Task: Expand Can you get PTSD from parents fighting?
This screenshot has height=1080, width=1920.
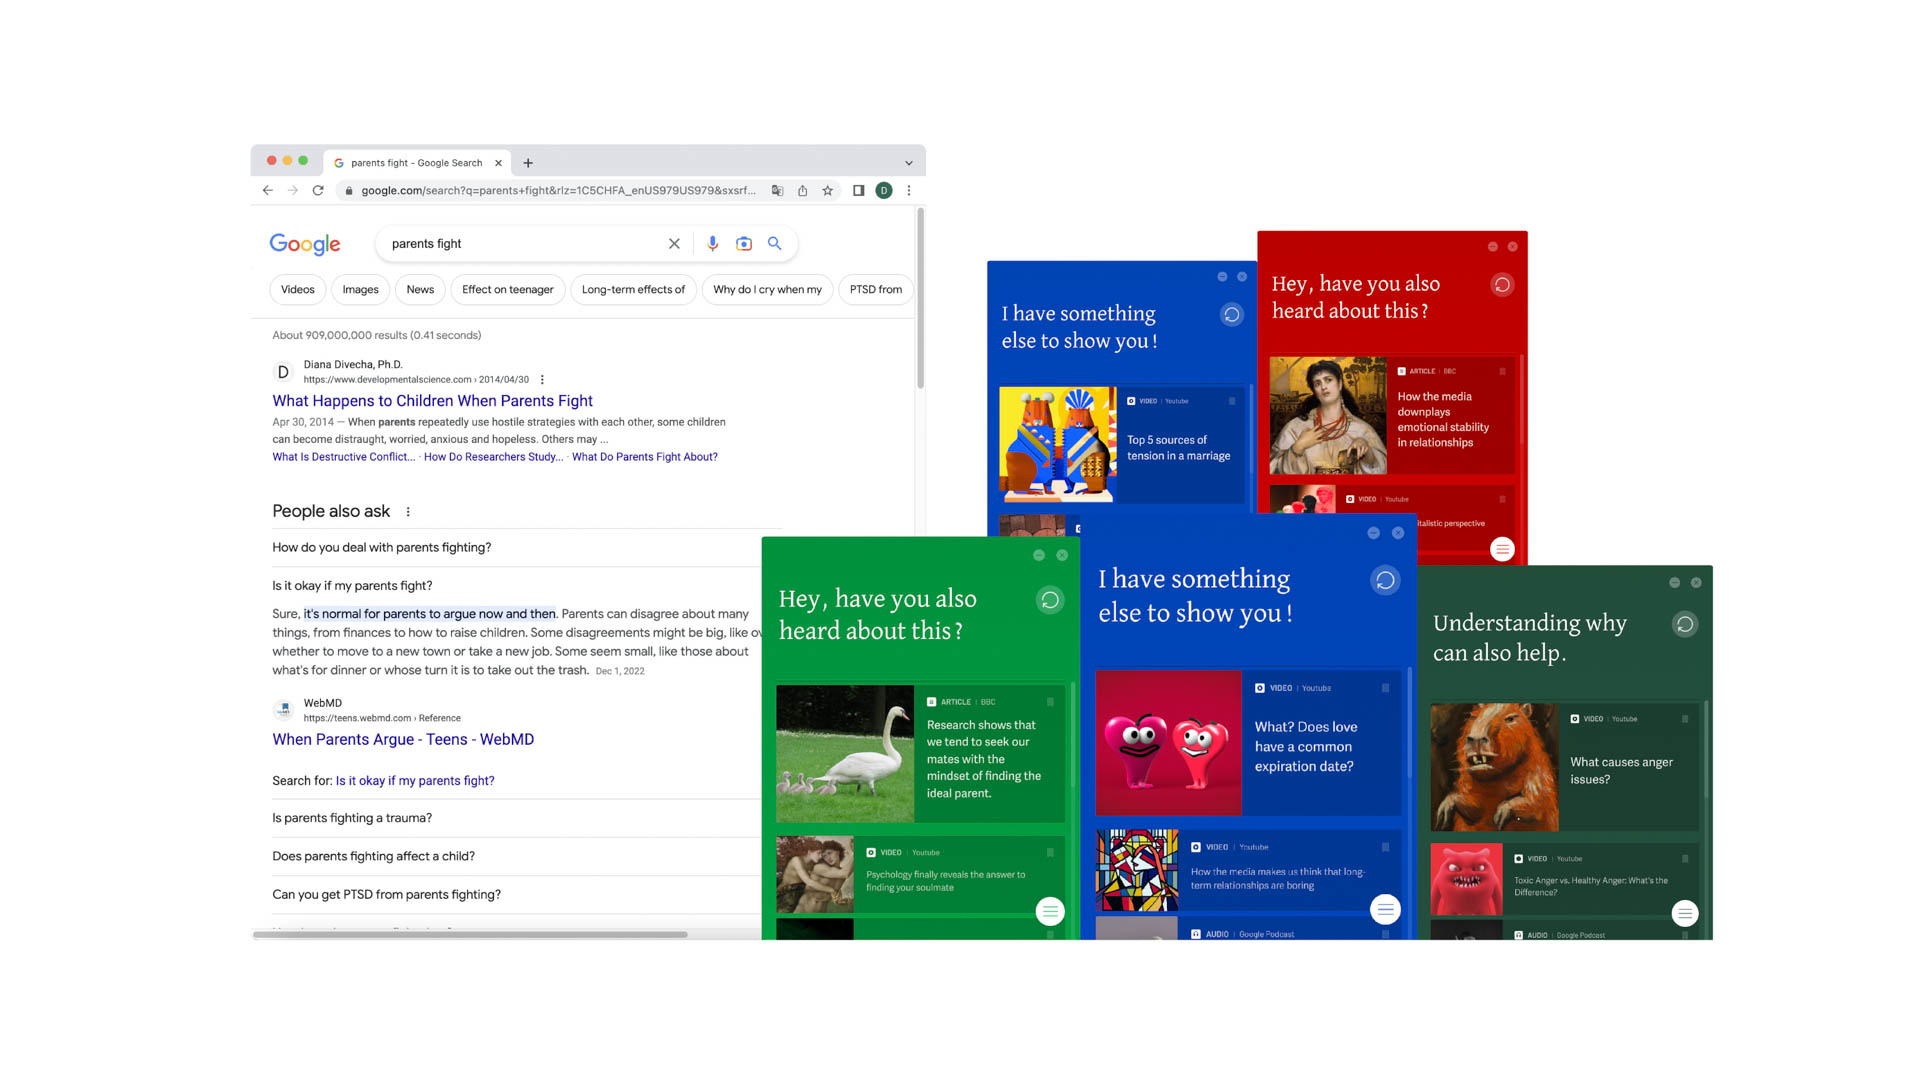Action: (516, 894)
